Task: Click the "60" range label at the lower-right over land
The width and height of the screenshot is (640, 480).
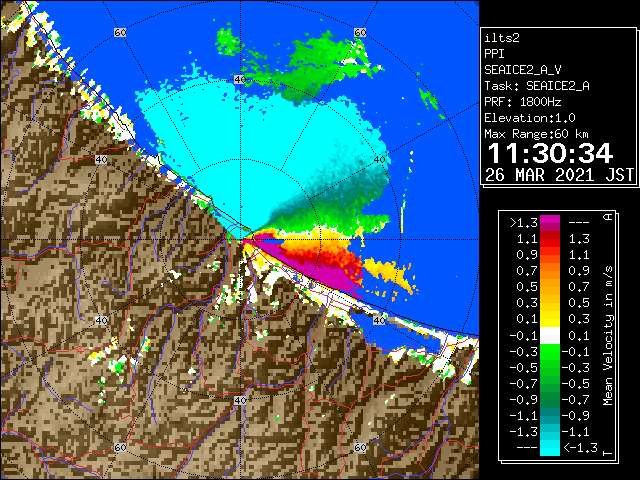Action: (360, 447)
